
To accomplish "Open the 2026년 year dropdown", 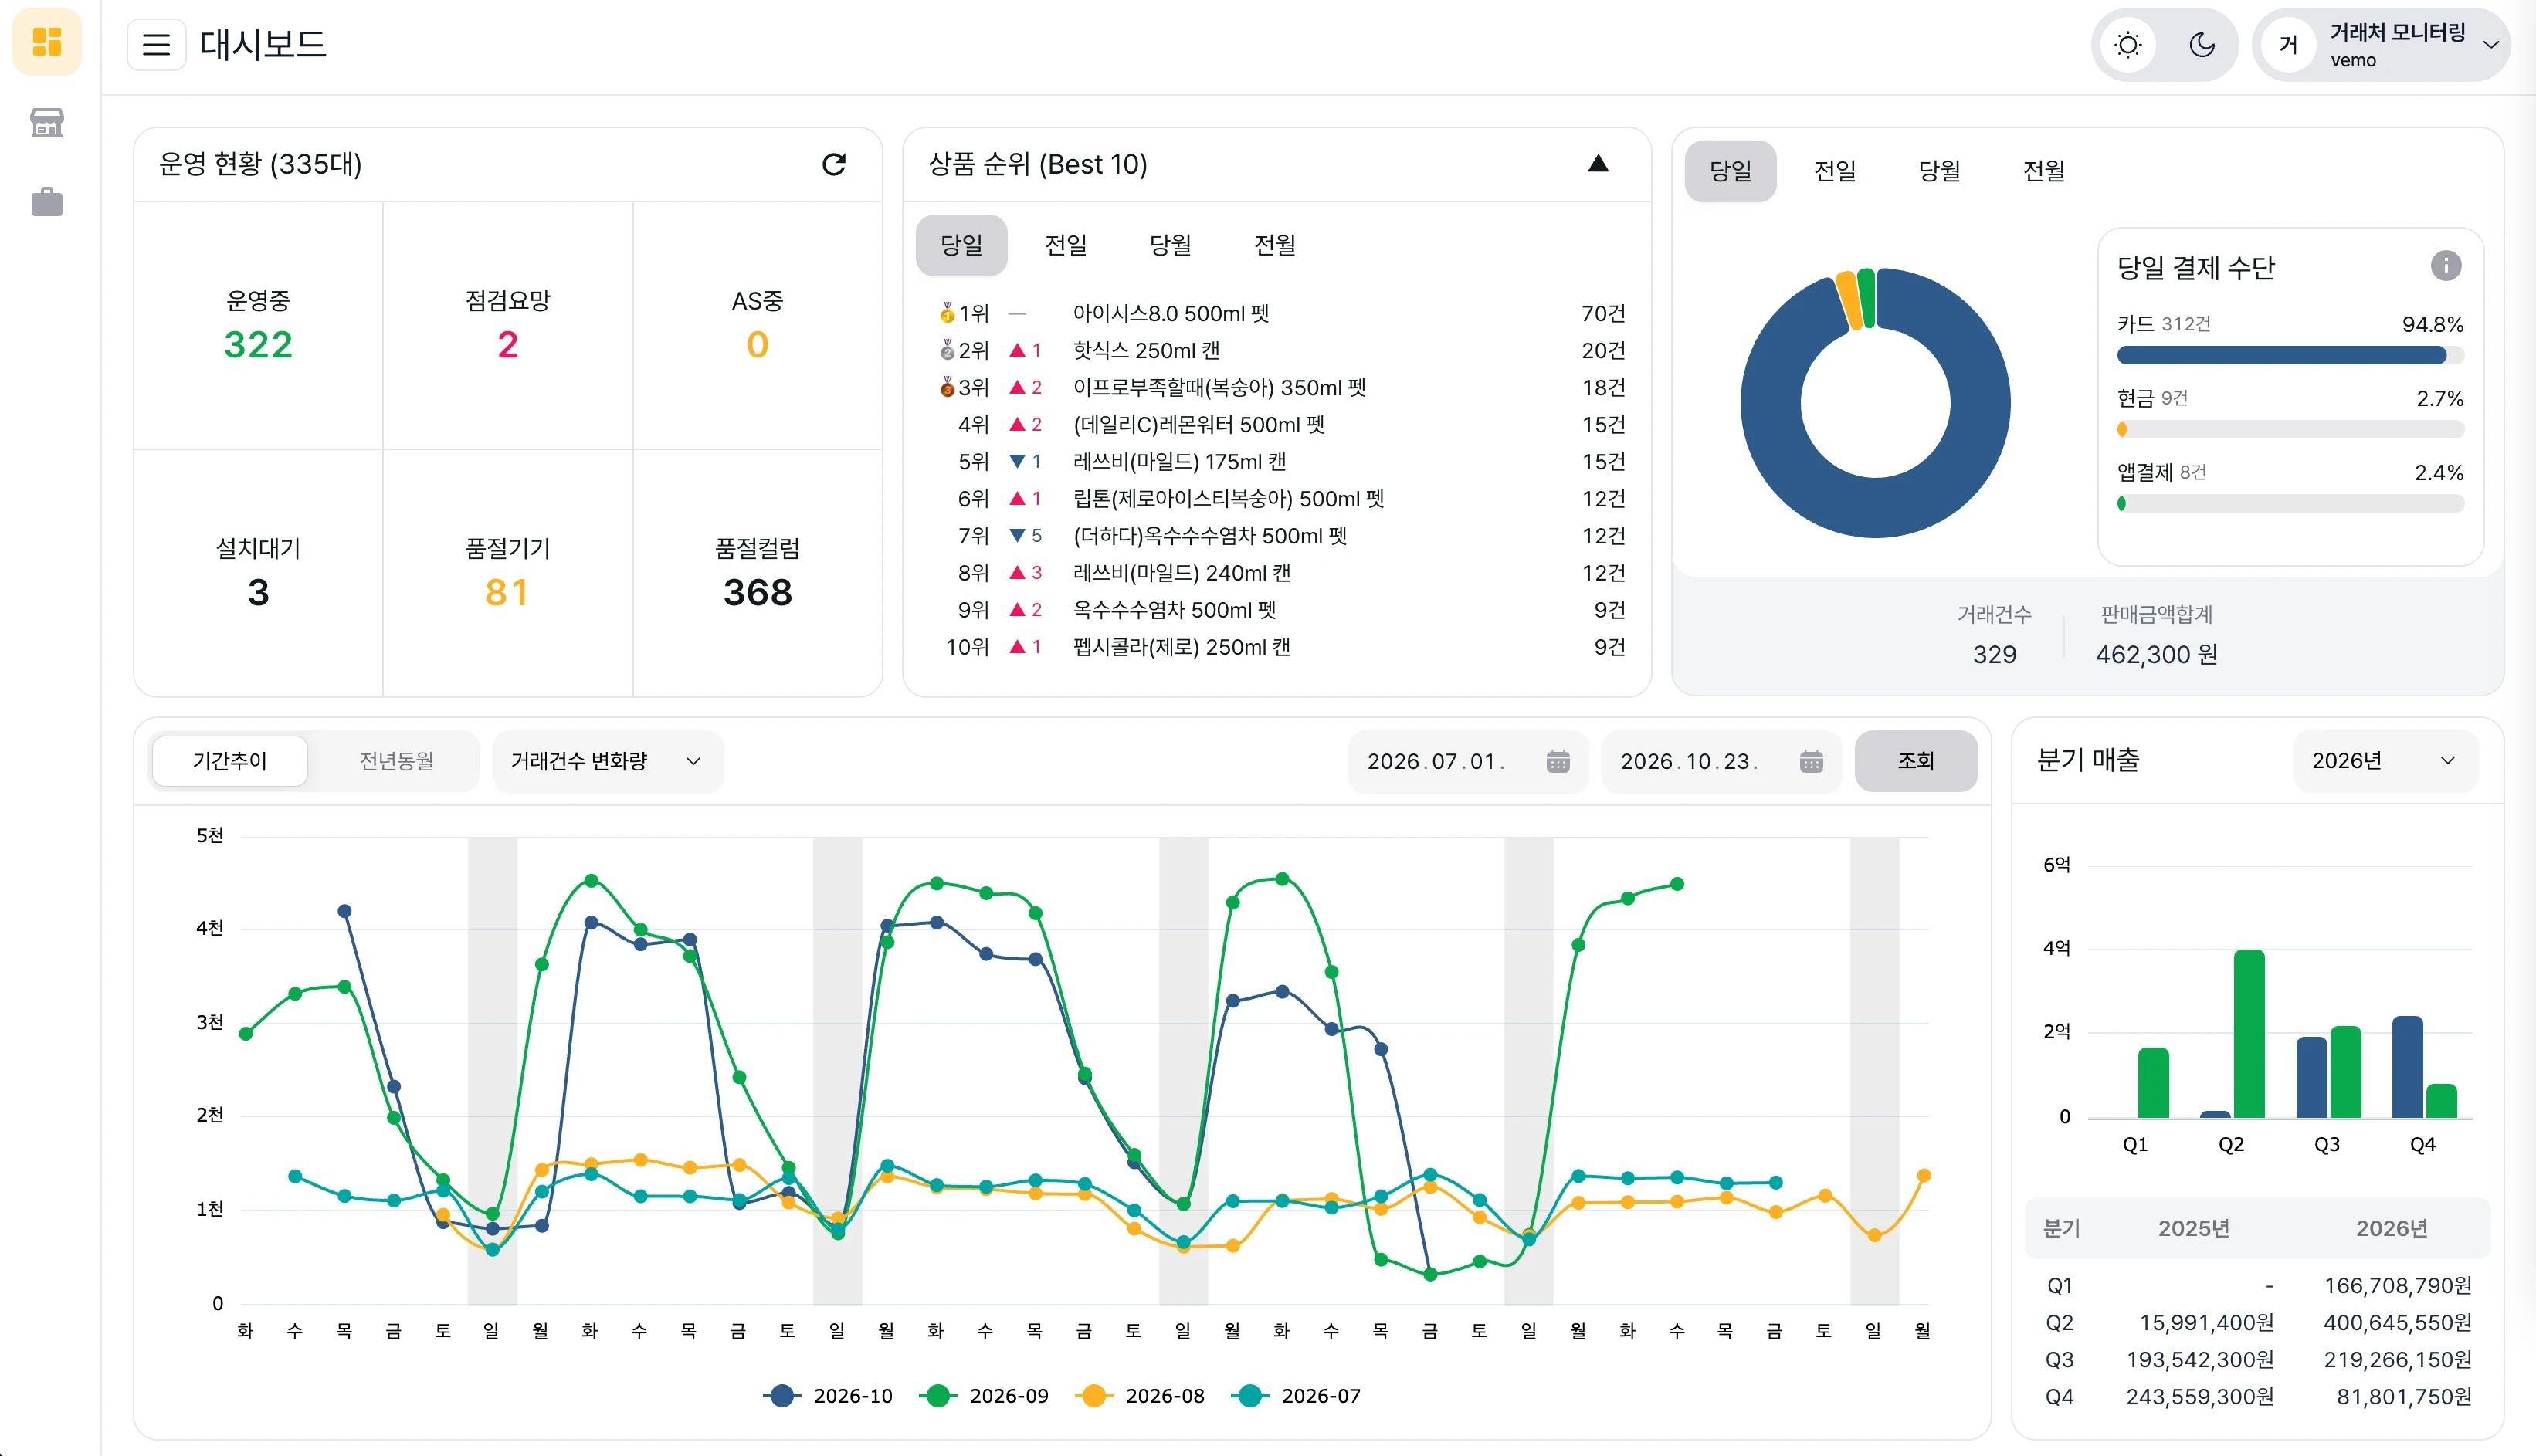I will 2385,761.
